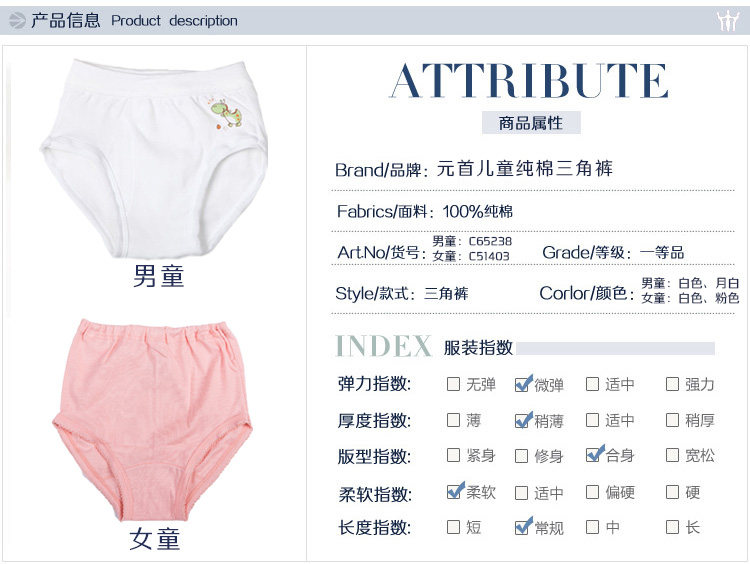Toggle the 柔软 softness checkbox
This screenshot has height=564, width=750.
[x=454, y=491]
